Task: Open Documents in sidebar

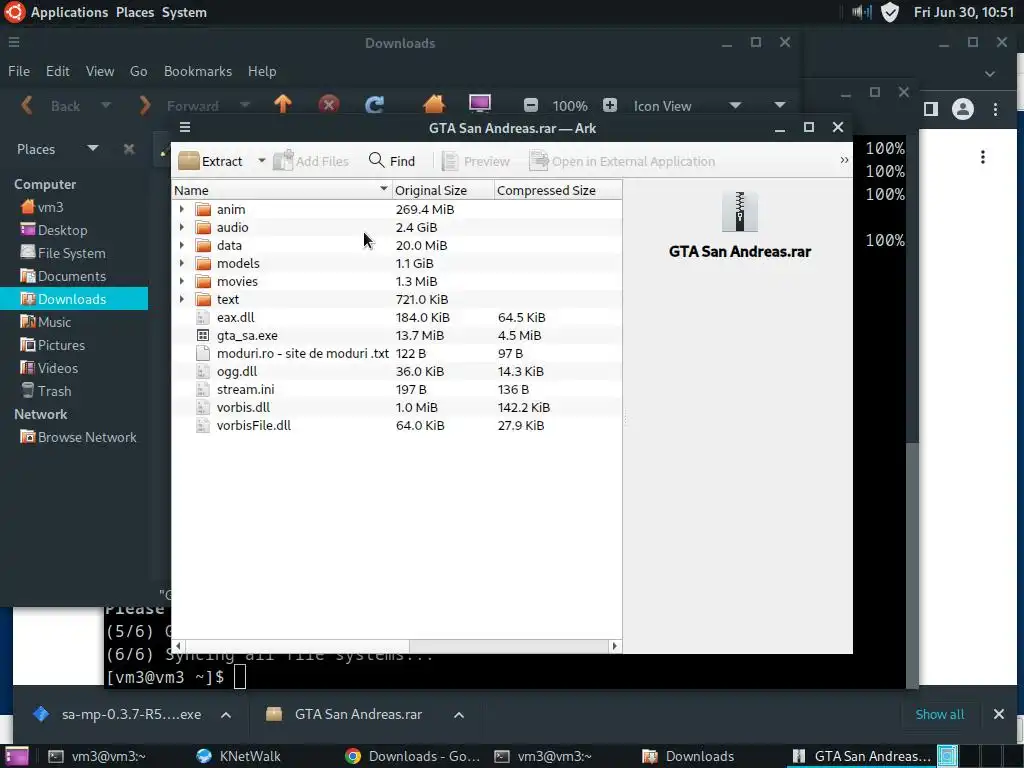Action: tap(63, 276)
